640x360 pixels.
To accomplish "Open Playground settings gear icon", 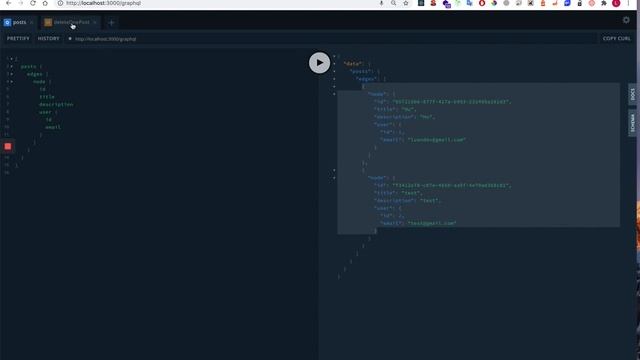I will point(626,20).
